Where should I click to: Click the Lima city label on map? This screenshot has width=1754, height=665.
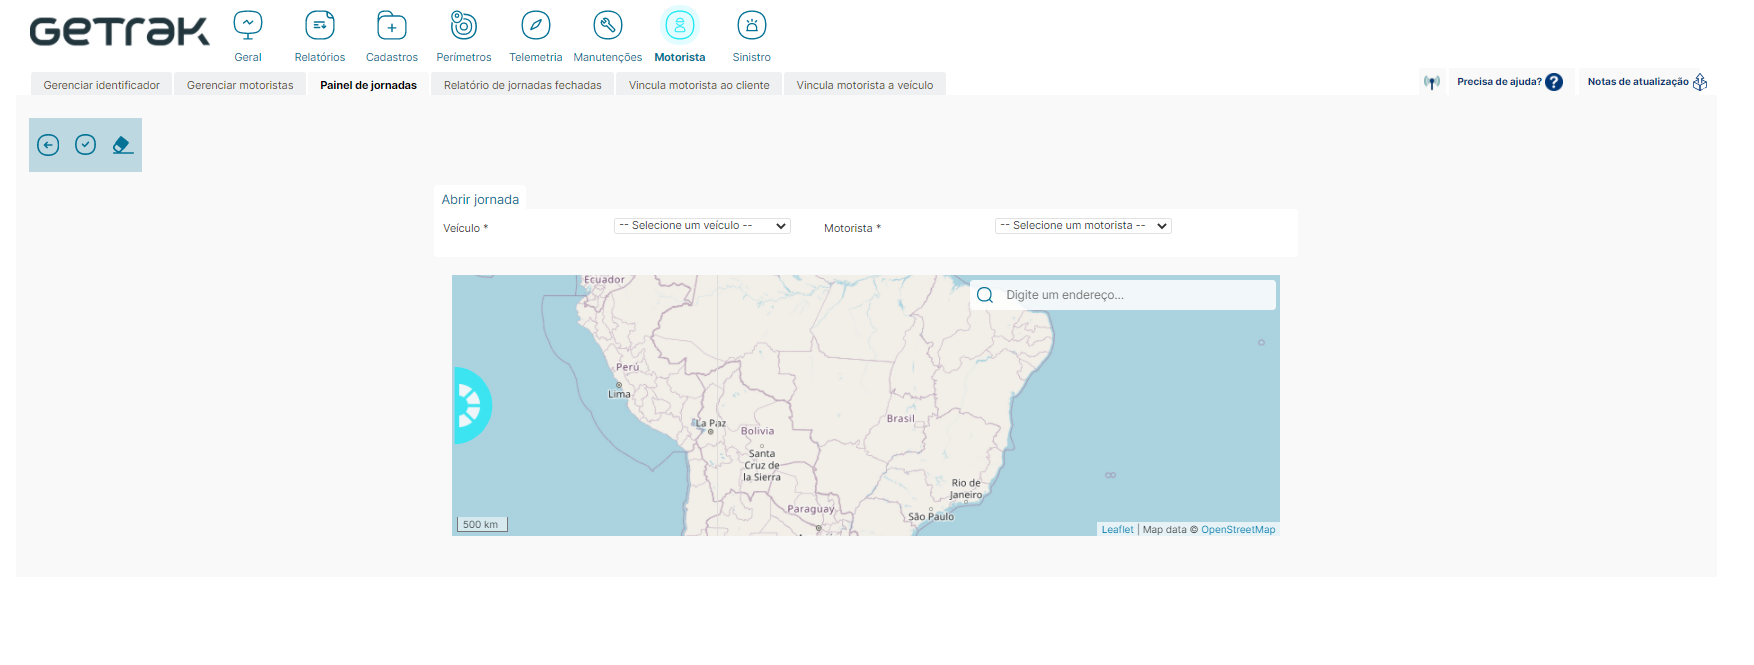(x=620, y=394)
